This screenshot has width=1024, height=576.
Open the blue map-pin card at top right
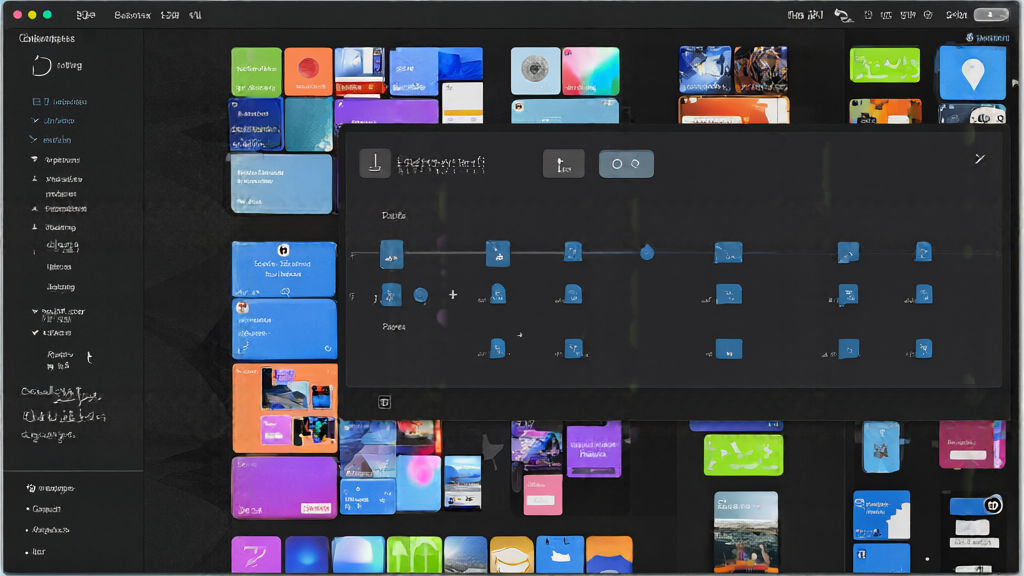point(972,73)
